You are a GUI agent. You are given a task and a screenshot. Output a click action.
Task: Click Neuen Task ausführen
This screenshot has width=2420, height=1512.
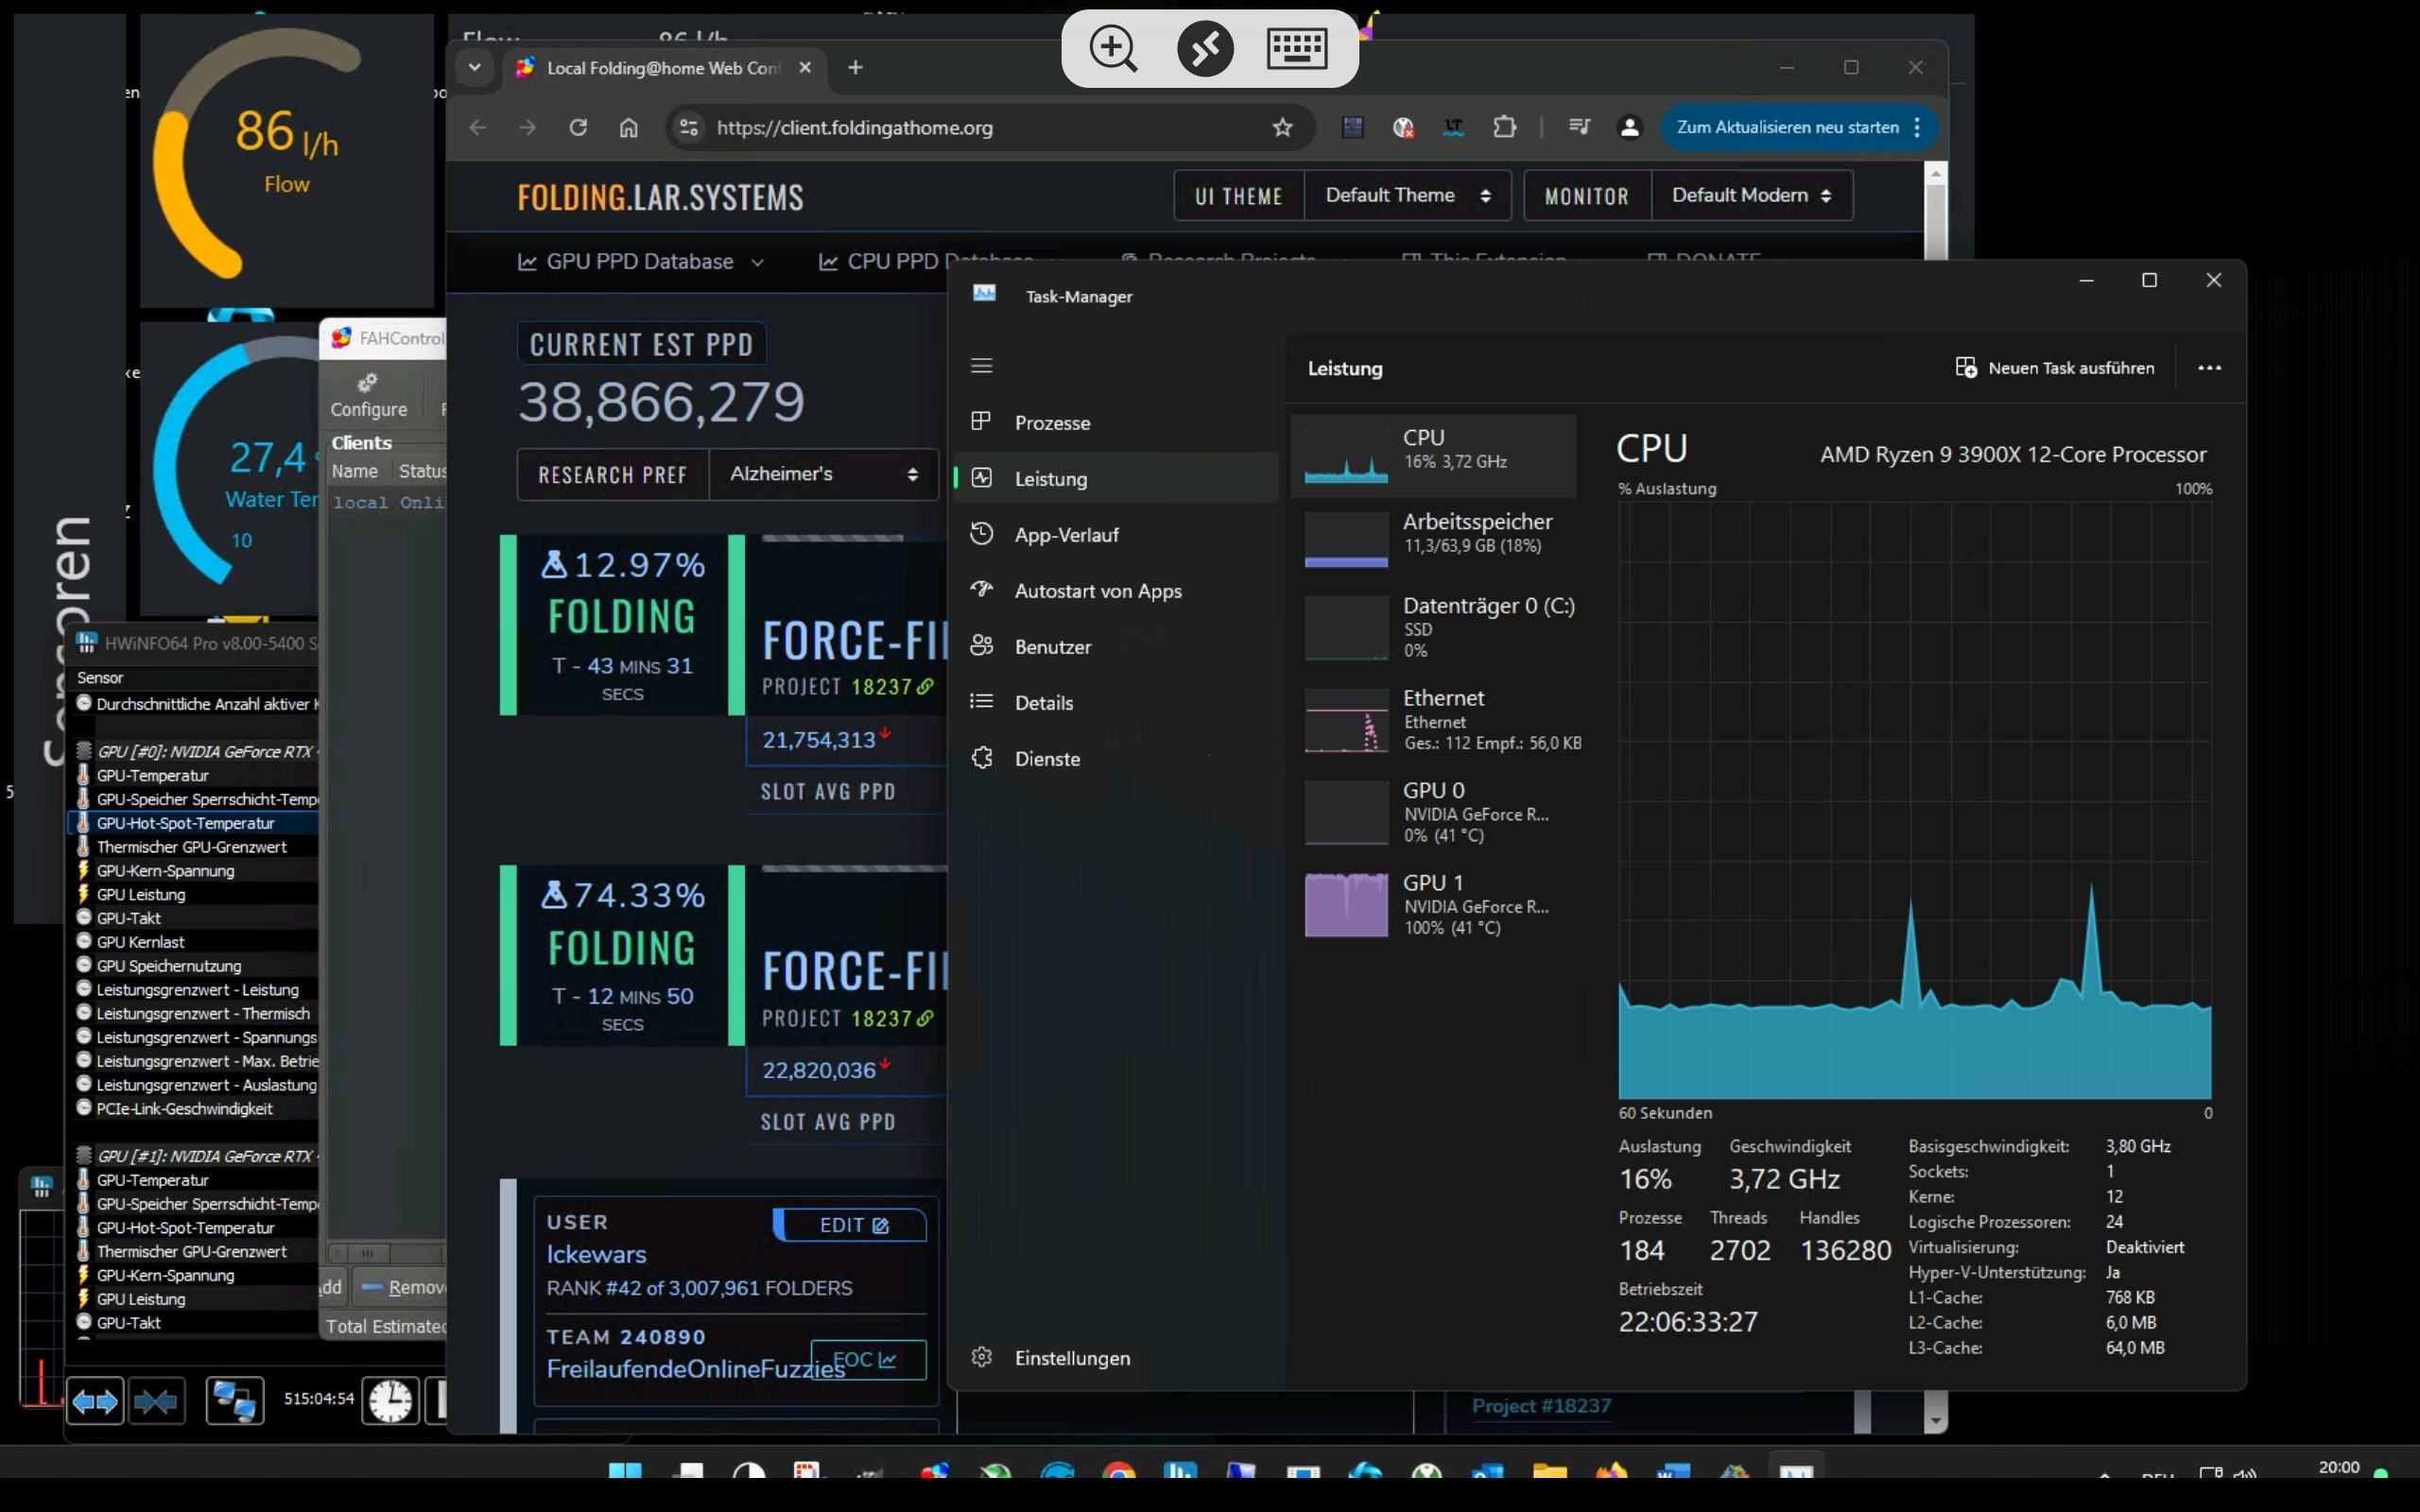point(2055,368)
